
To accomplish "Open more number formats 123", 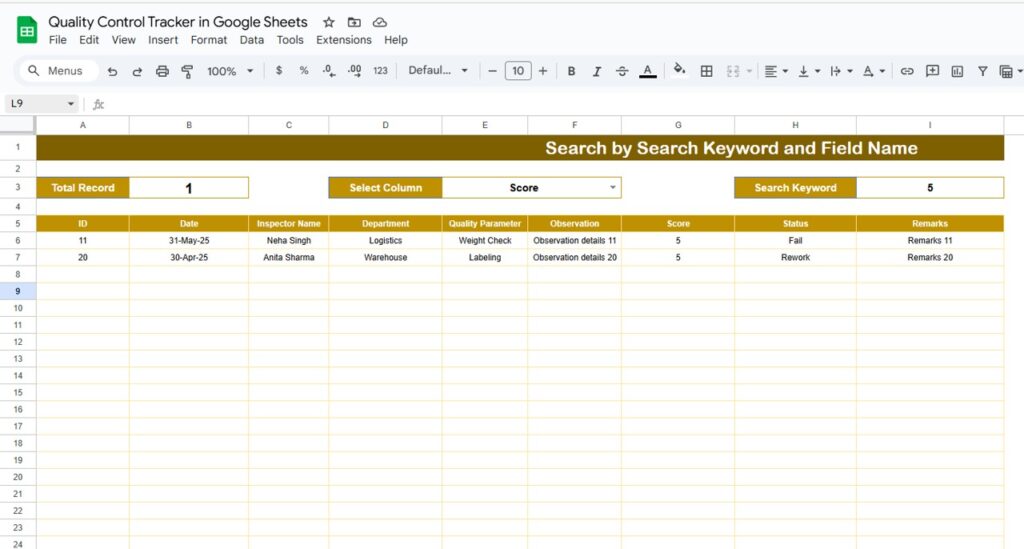I will click(380, 71).
